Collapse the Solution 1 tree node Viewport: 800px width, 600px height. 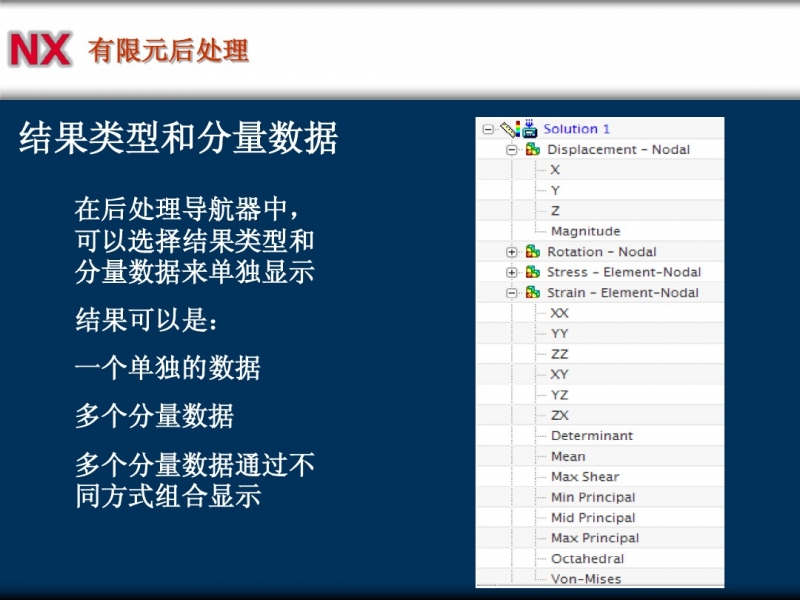tap(488, 129)
